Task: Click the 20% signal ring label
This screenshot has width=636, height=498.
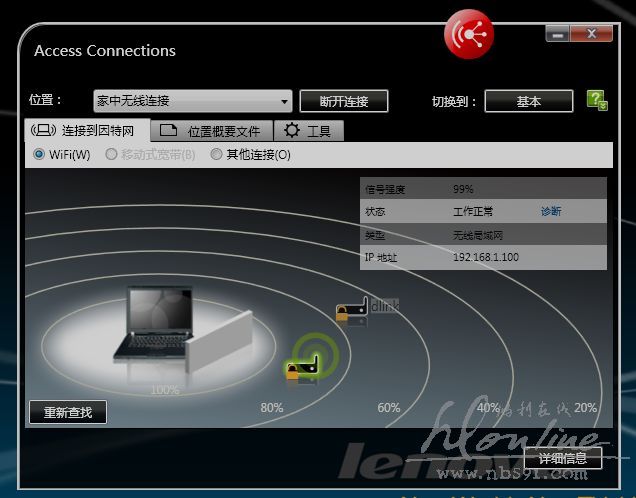Action: click(x=585, y=408)
